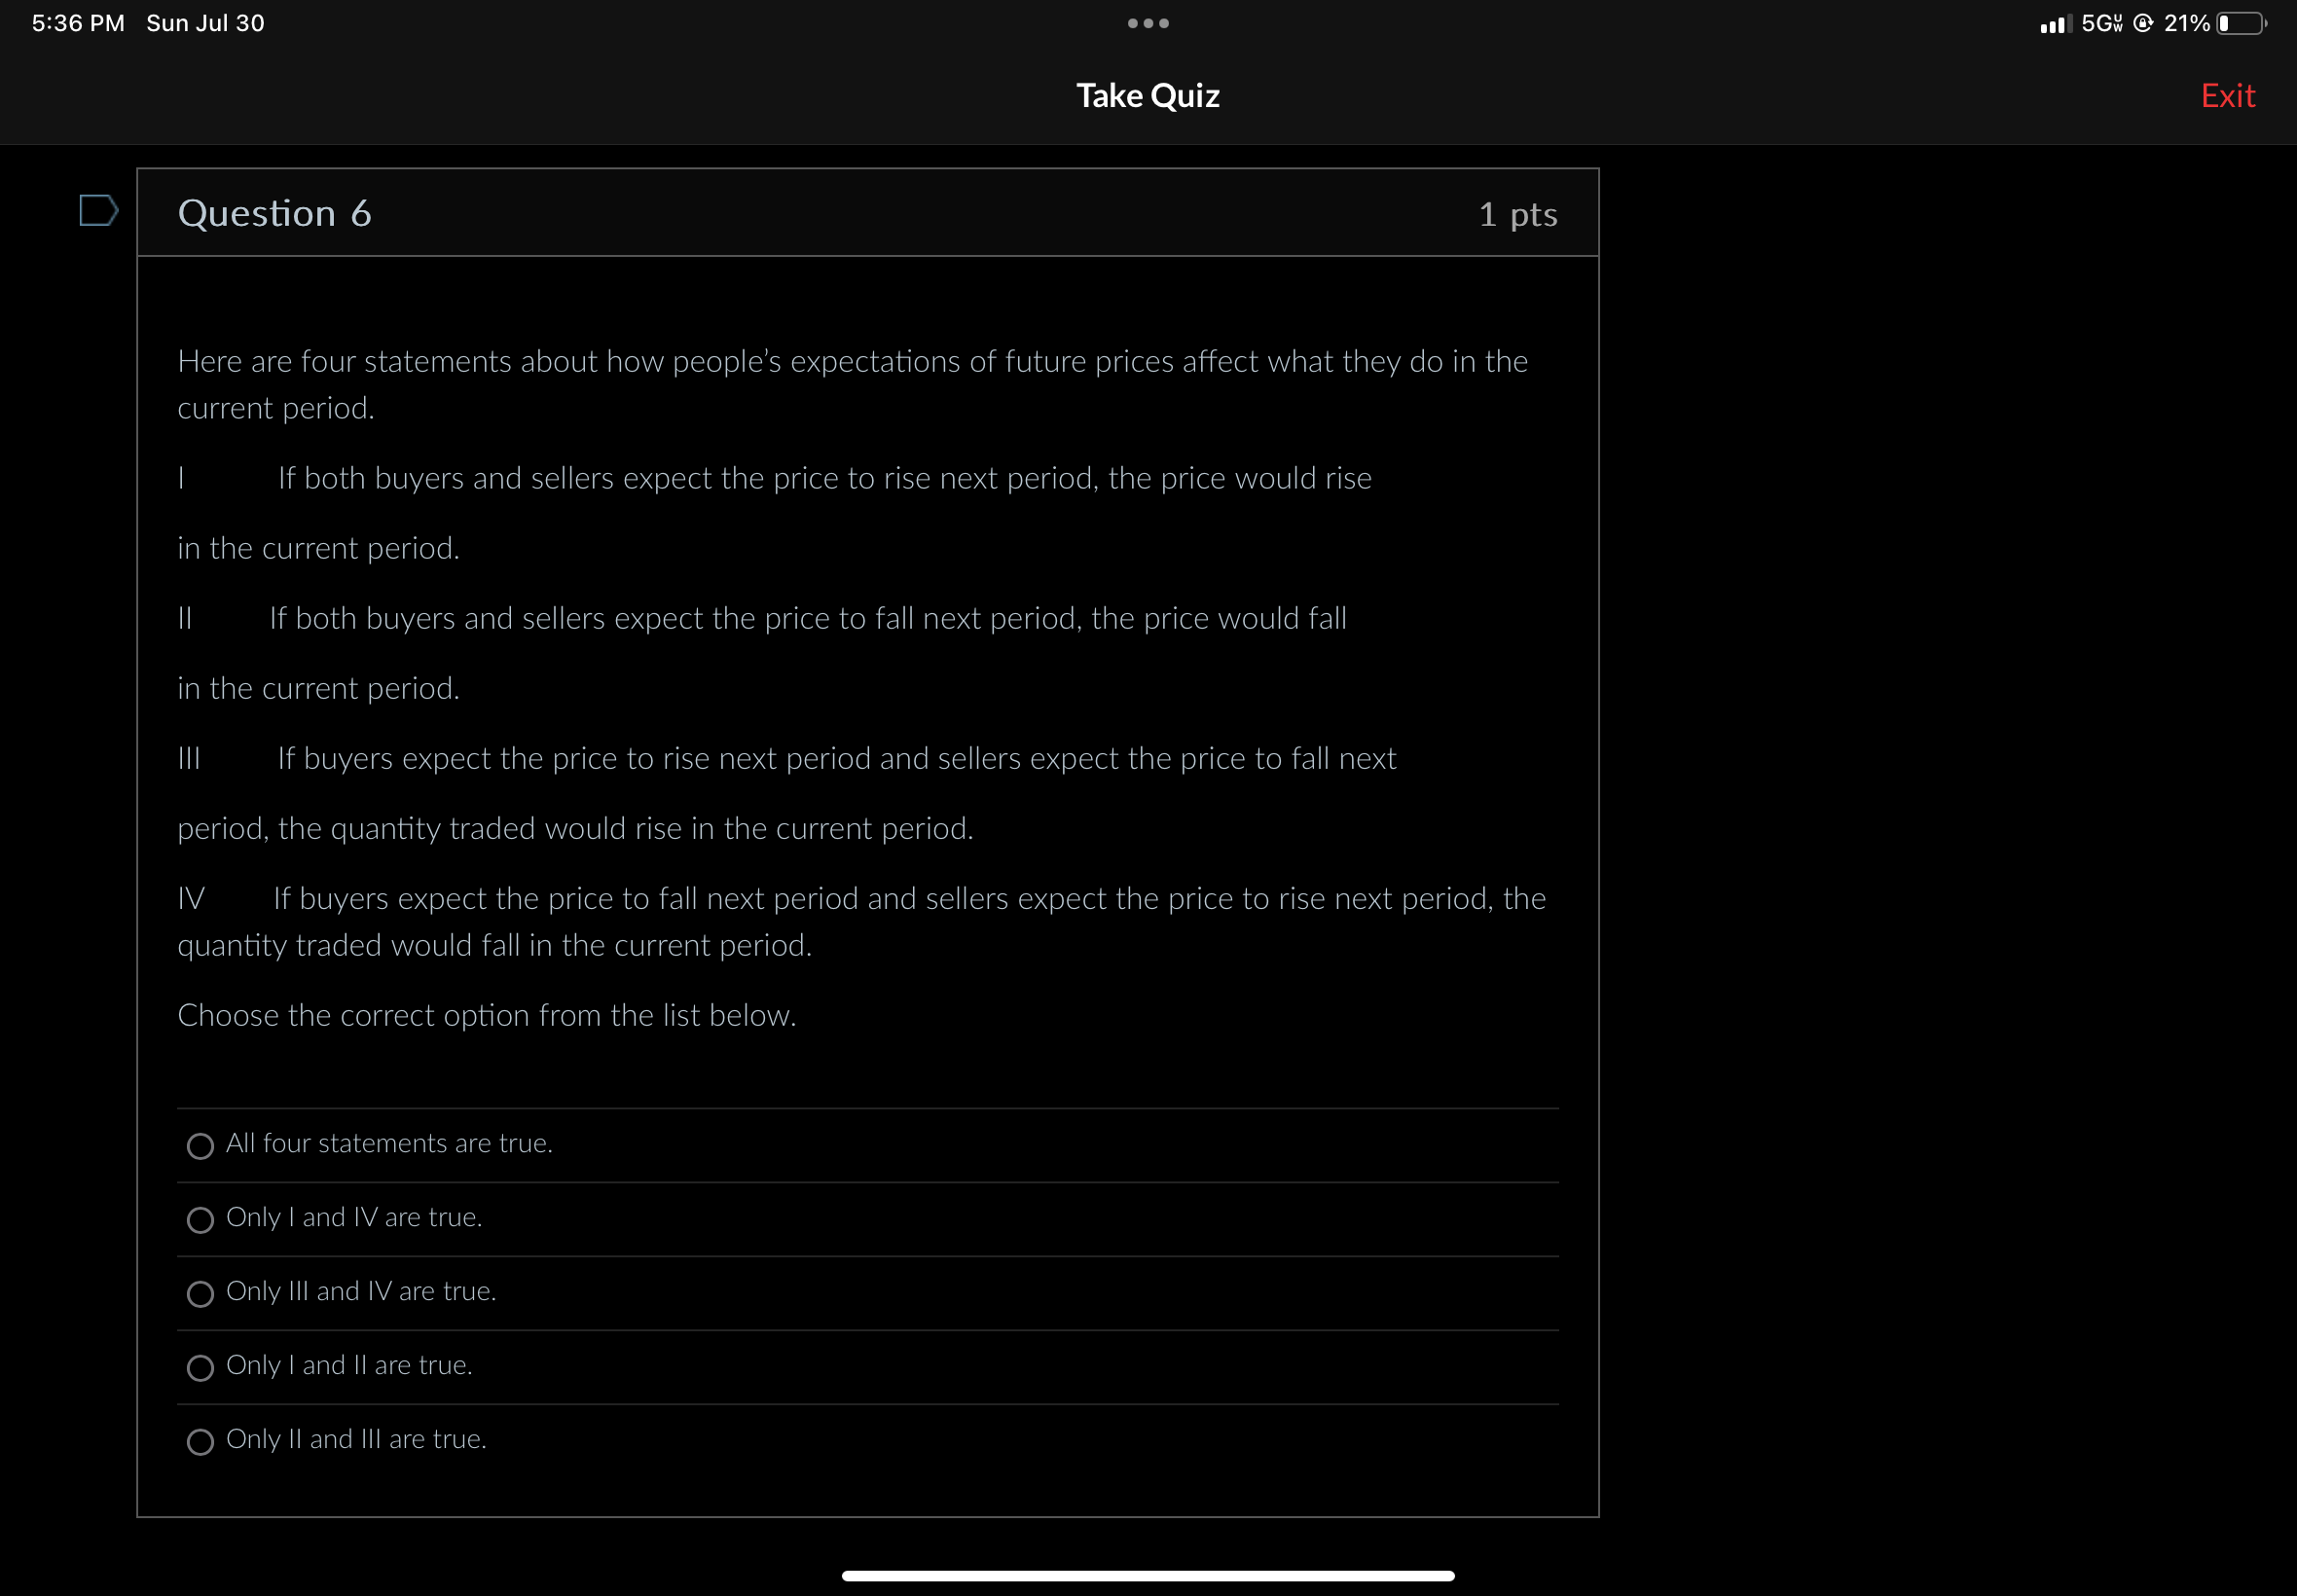Exit the quiz
This screenshot has height=1596, width=2297.
pos(2227,95)
